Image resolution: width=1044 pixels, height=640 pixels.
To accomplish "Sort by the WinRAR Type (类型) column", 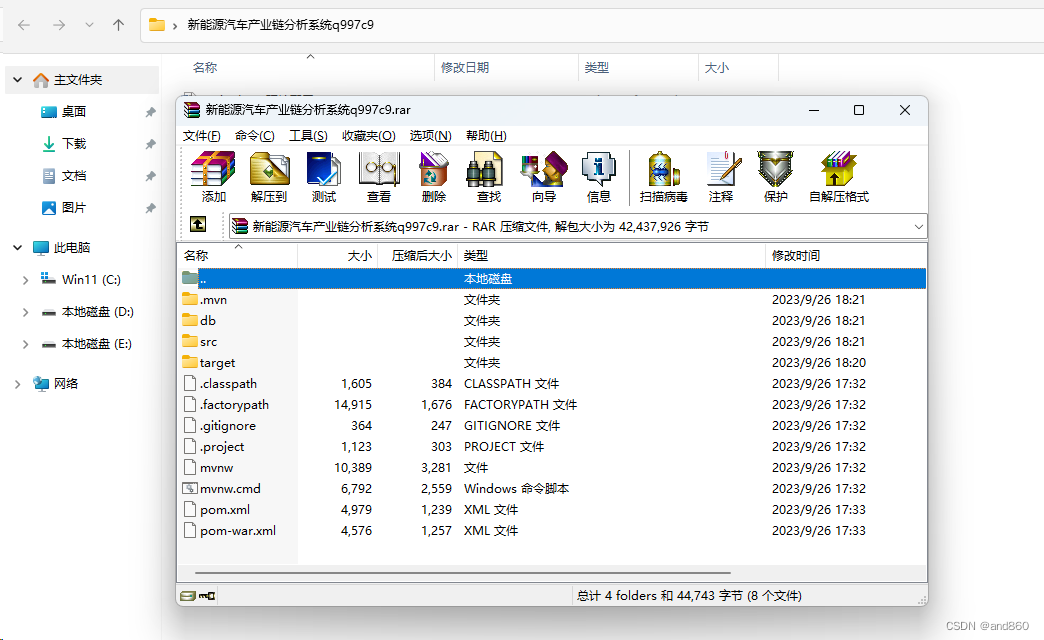I will 611,255.
